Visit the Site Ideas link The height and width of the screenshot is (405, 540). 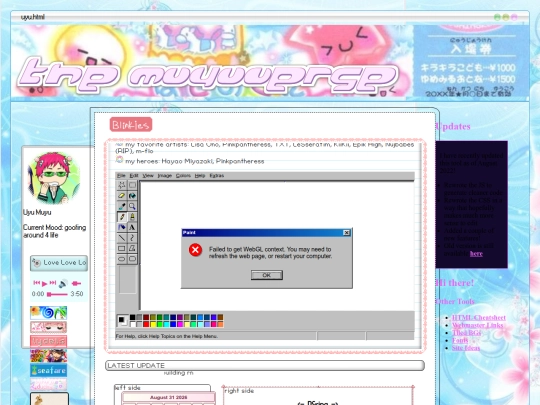(466, 348)
